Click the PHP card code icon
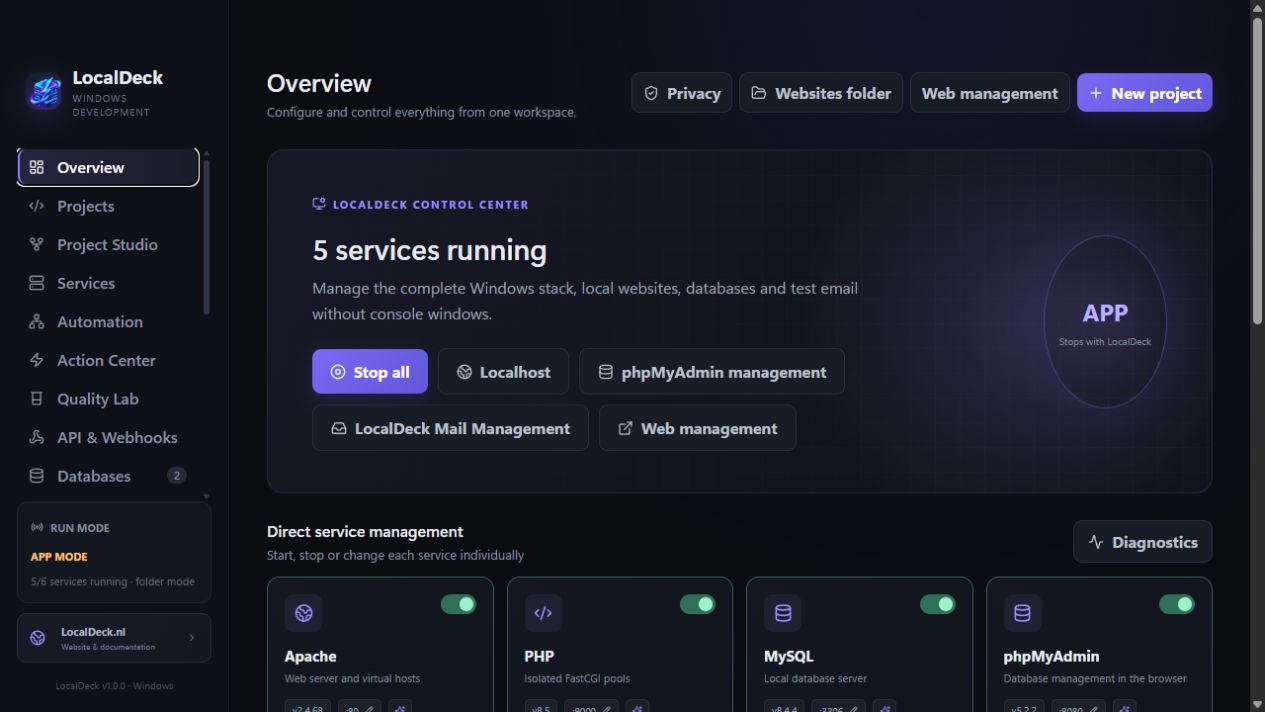The height and width of the screenshot is (712, 1265). coord(543,613)
